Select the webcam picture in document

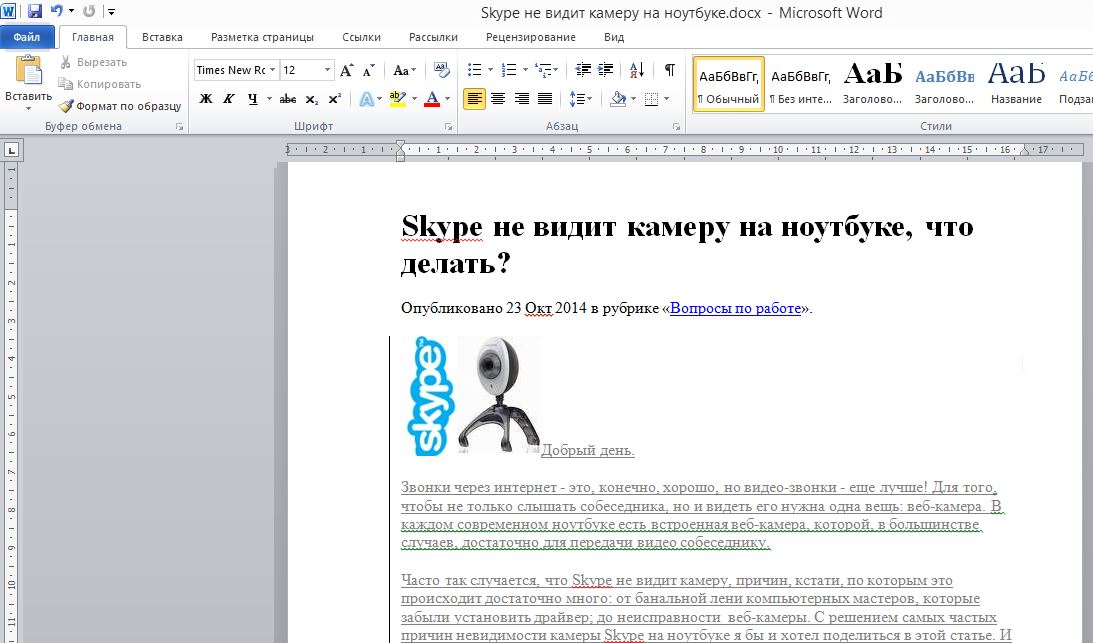[x=498, y=396]
